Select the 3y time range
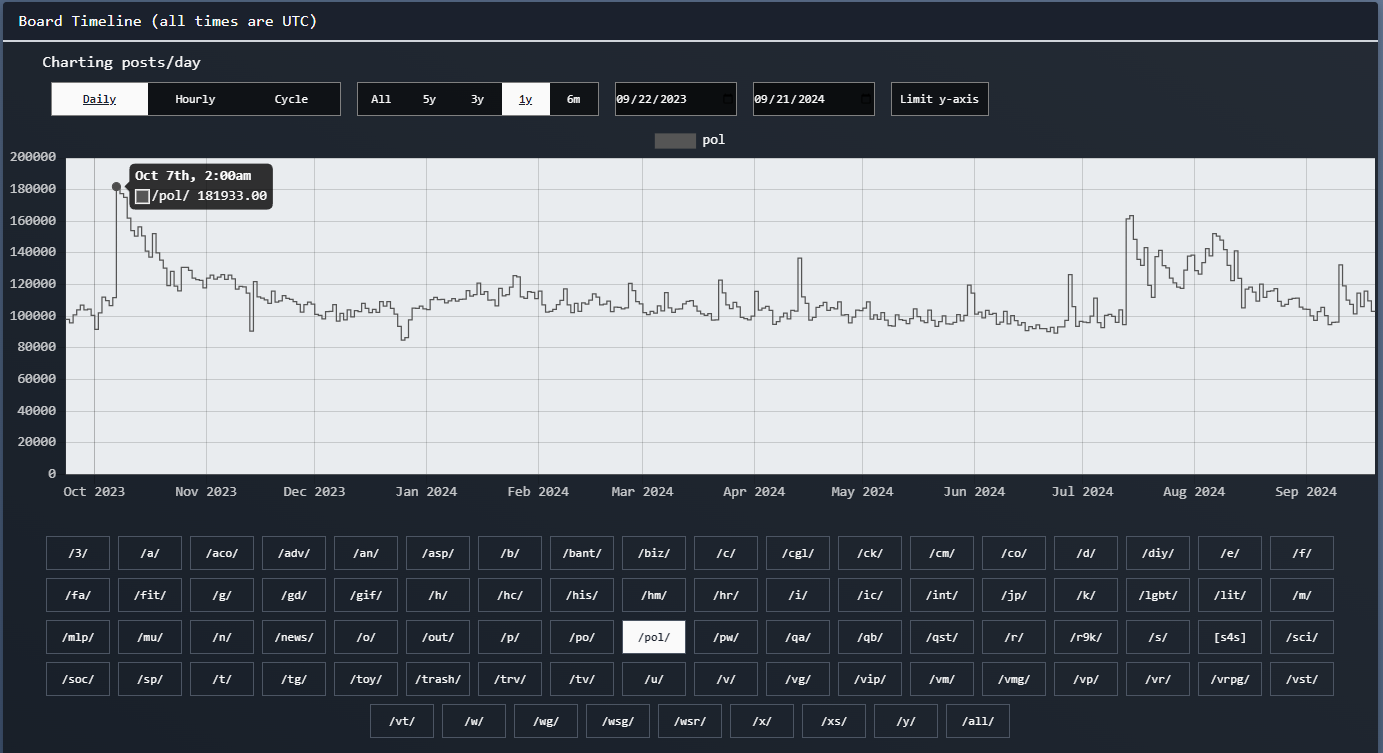This screenshot has width=1383, height=753. 477,99
